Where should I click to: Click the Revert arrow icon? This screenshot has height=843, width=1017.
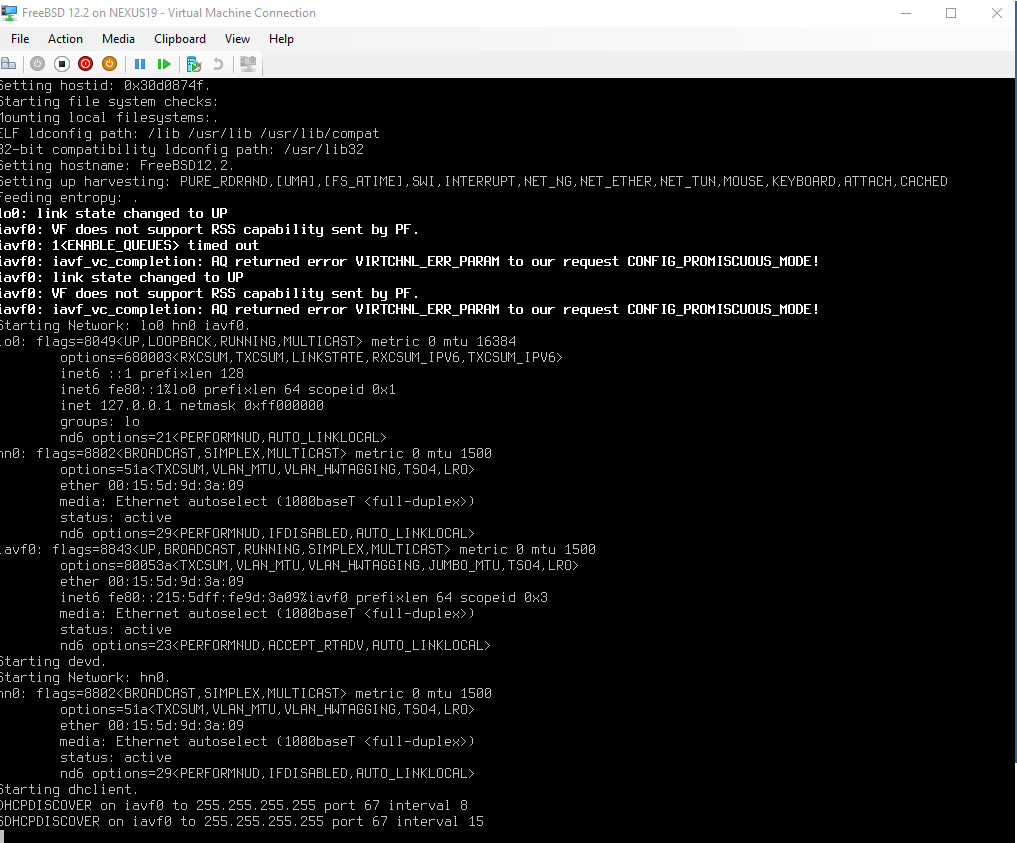(x=217, y=64)
